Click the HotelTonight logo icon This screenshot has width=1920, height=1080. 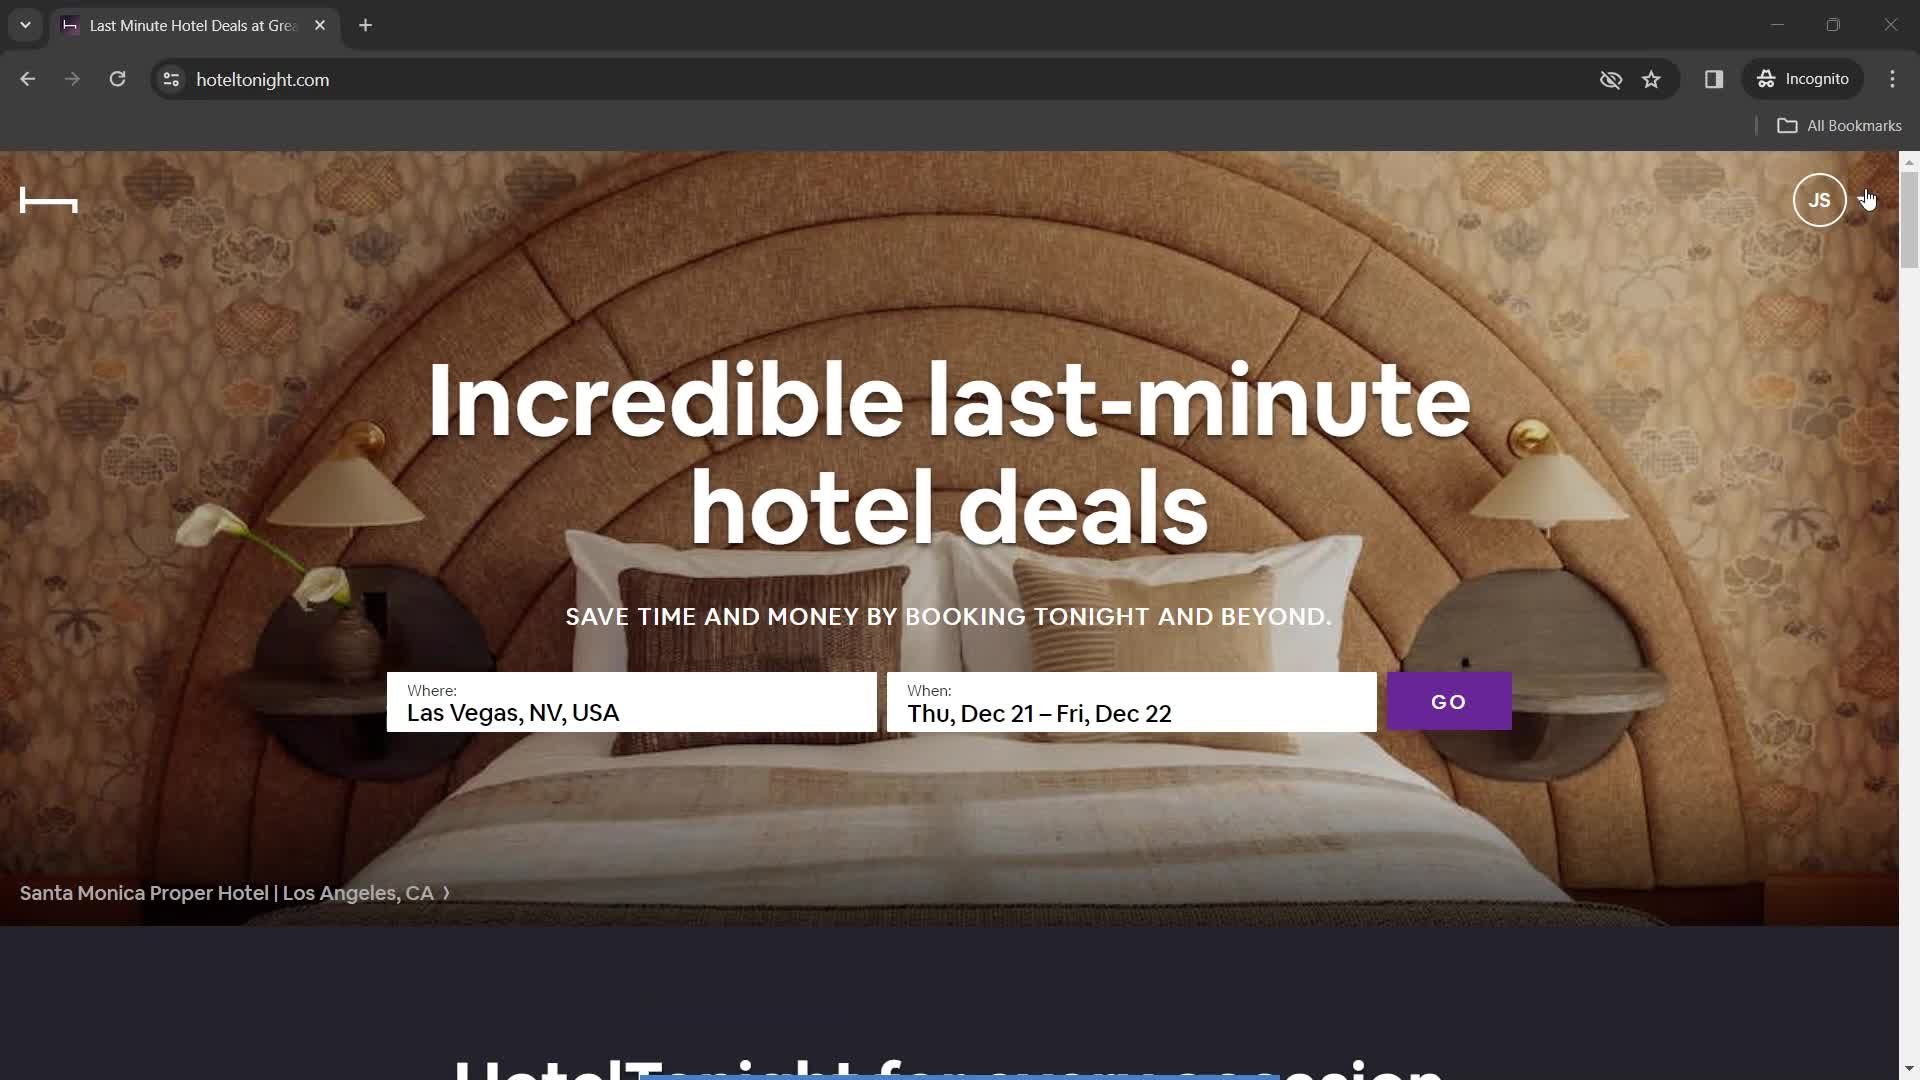coord(47,199)
